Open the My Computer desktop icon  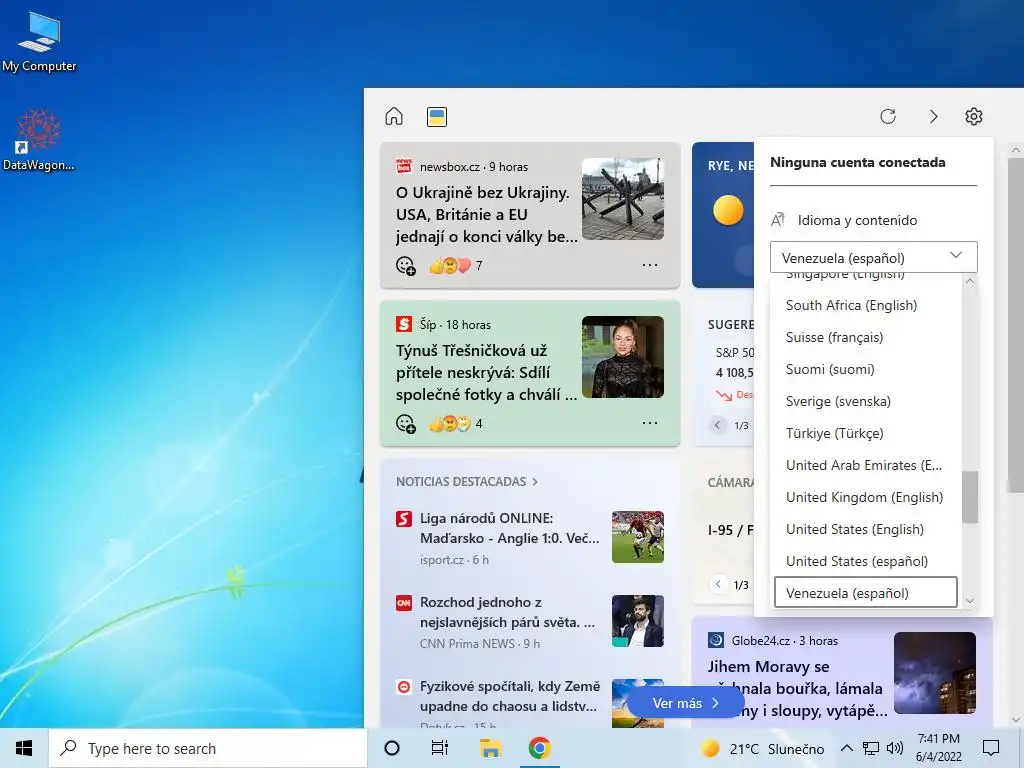39,42
